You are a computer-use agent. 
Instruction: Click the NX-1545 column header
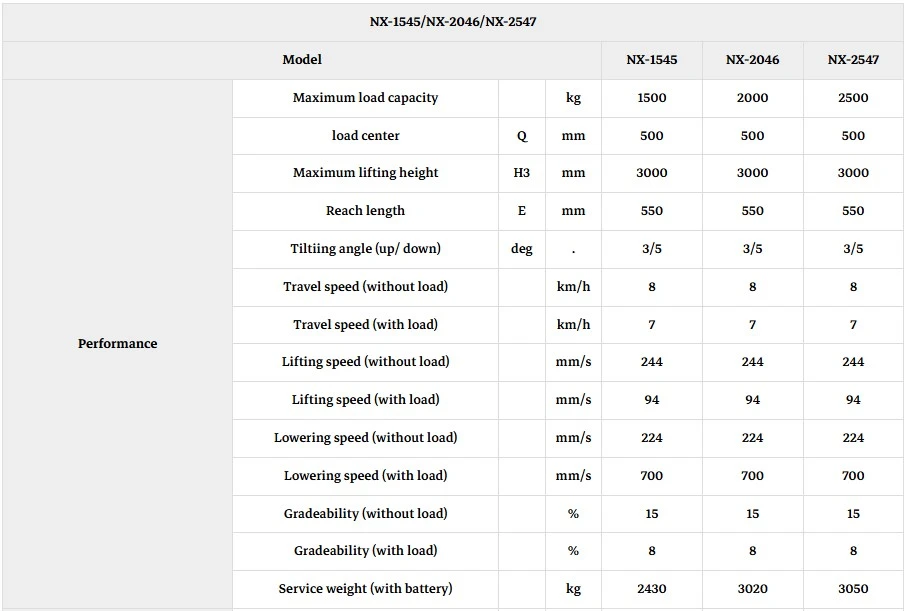pos(651,60)
